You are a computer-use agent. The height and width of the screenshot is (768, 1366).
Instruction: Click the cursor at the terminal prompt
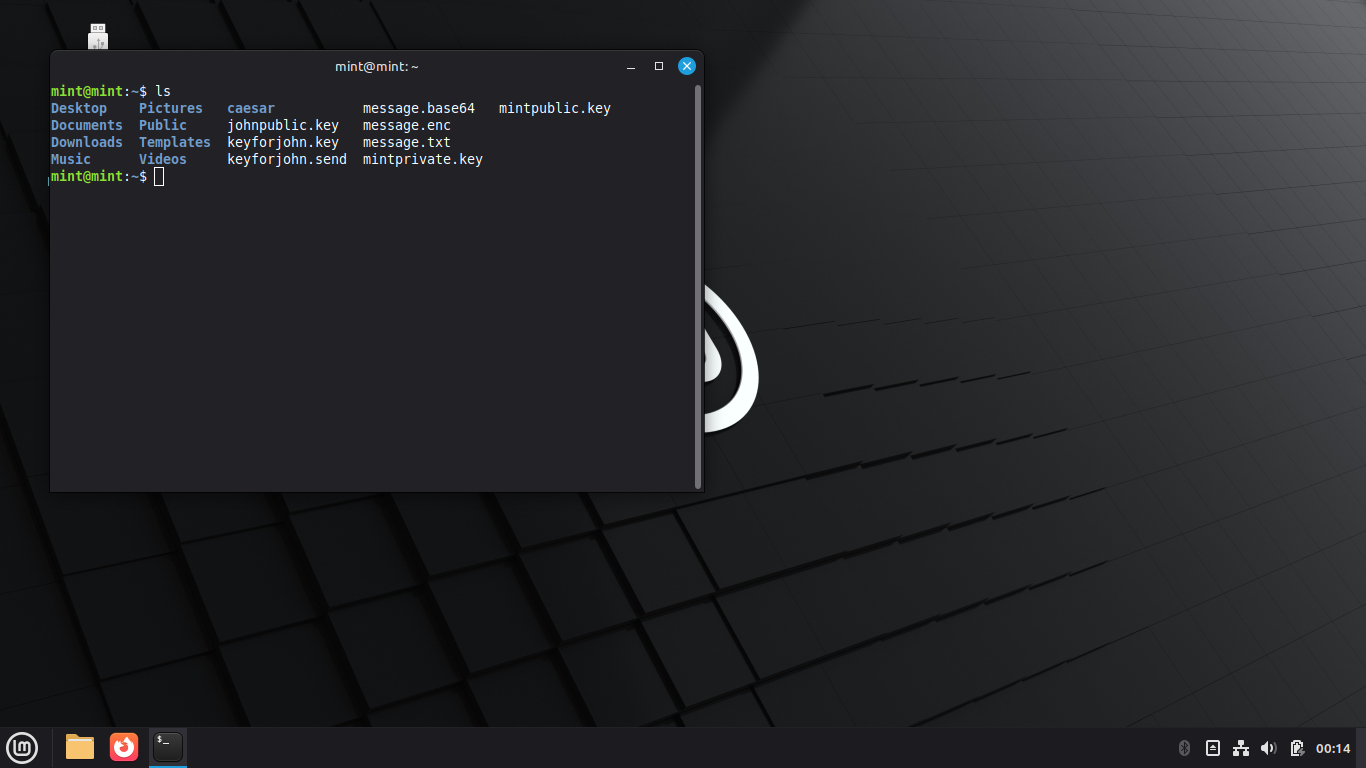coord(159,176)
